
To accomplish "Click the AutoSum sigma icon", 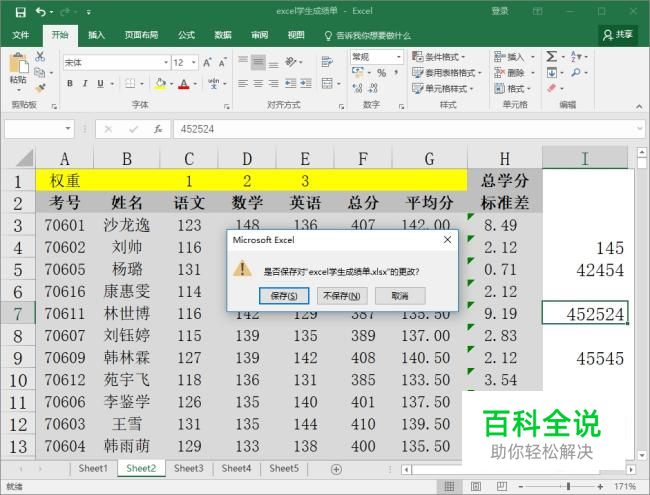I will (x=551, y=56).
